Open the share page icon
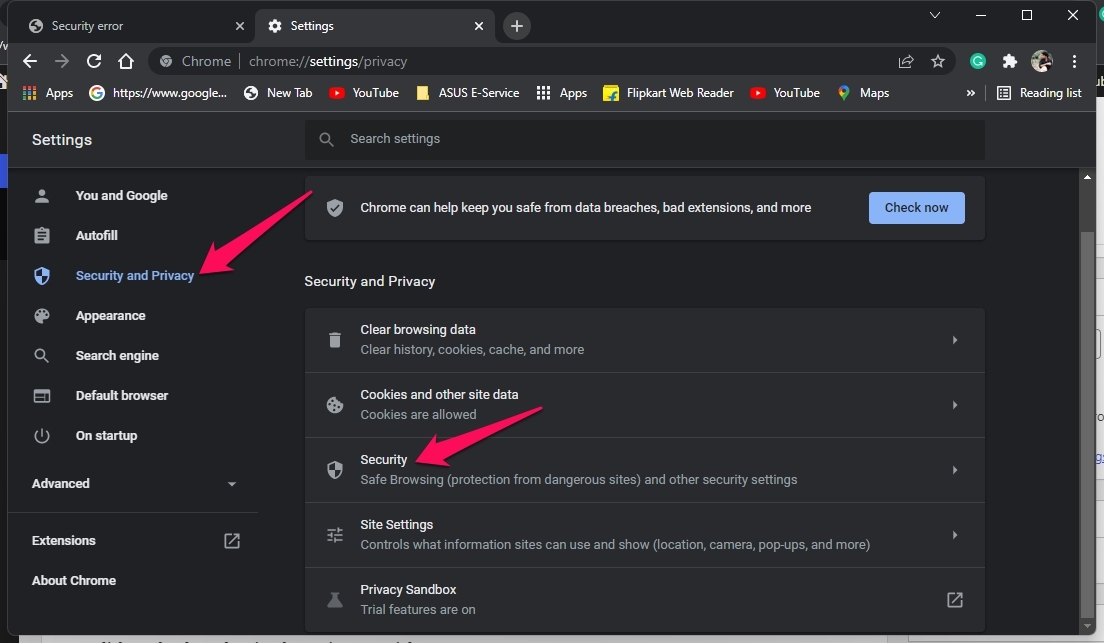The width and height of the screenshot is (1104, 643). [906, 61]
